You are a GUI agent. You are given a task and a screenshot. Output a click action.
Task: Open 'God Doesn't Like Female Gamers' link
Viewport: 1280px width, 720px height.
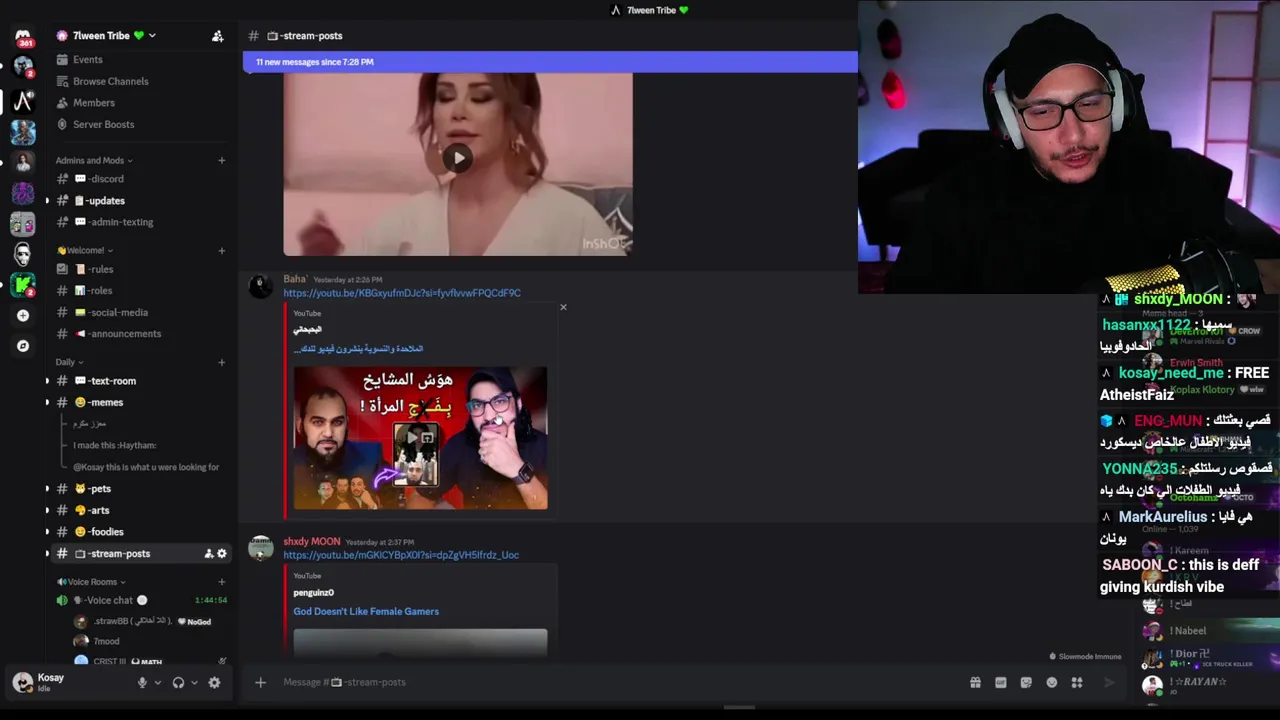coord(366,612)
